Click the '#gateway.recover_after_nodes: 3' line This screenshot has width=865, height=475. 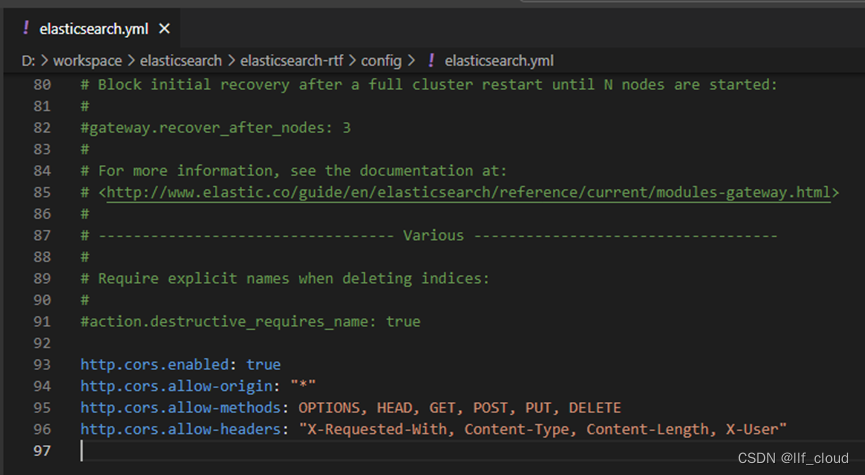(x=215, y=128)
